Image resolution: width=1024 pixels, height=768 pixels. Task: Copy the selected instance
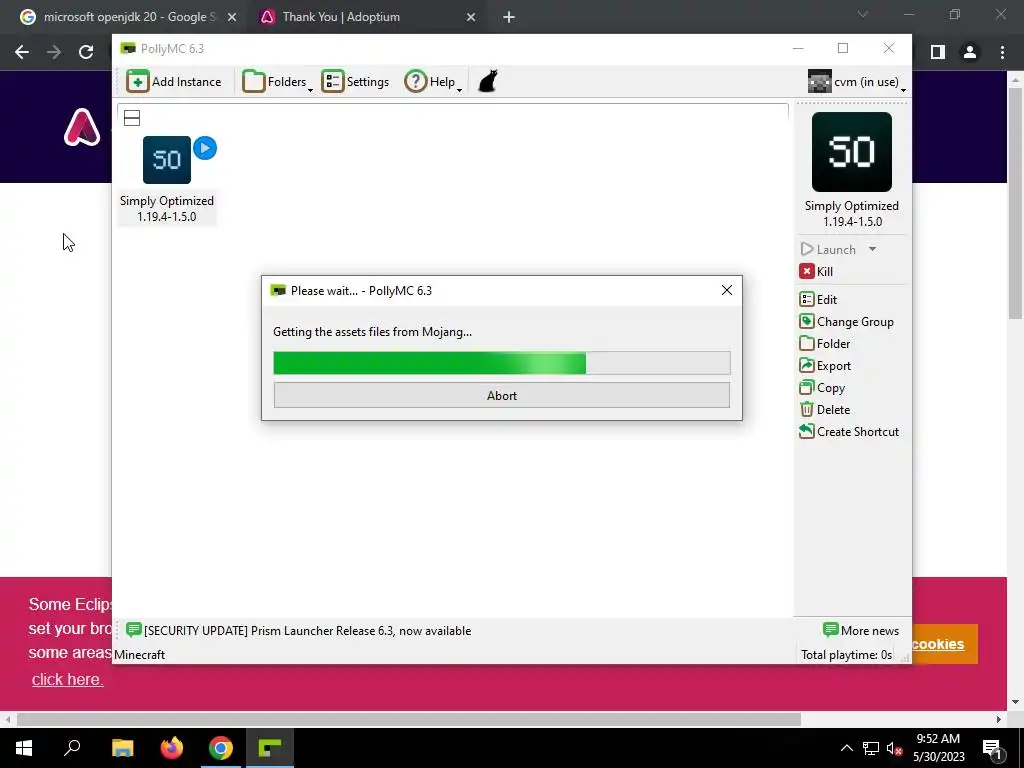822,388
